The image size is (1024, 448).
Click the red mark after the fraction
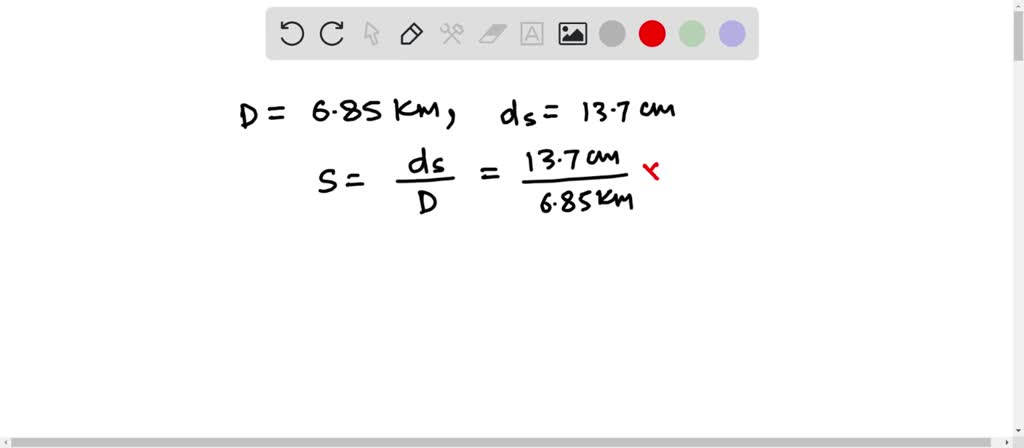pyautogui.click(x=651, y=171)
